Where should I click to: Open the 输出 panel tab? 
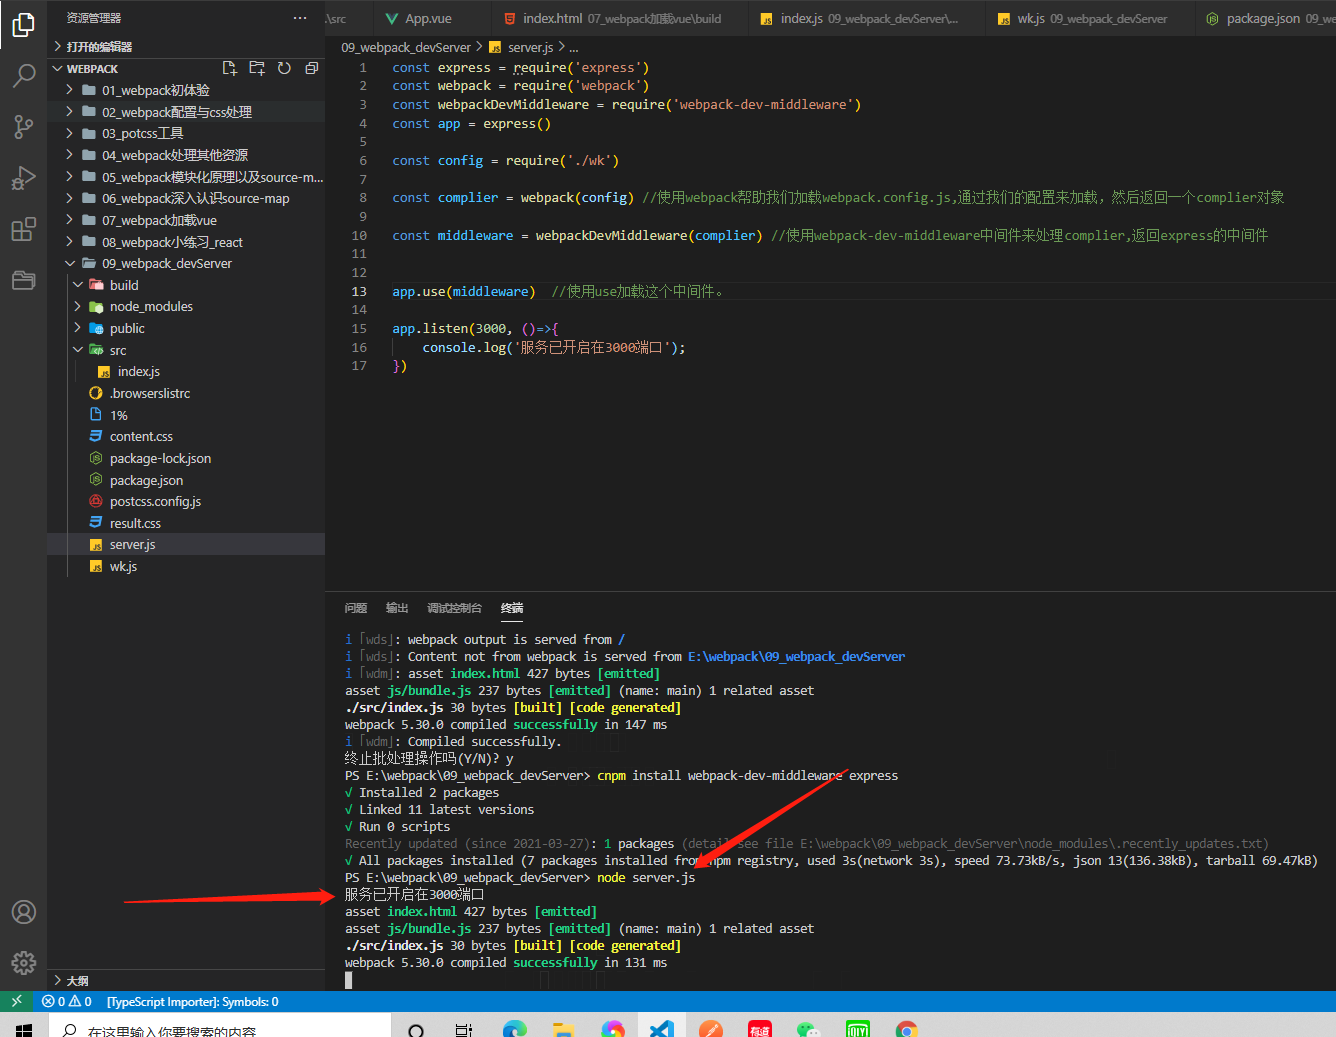point(396,608)
